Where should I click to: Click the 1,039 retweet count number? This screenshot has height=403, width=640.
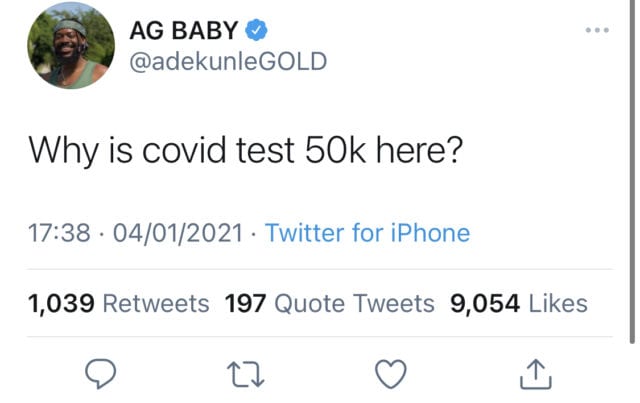click(x=61, y=304)
